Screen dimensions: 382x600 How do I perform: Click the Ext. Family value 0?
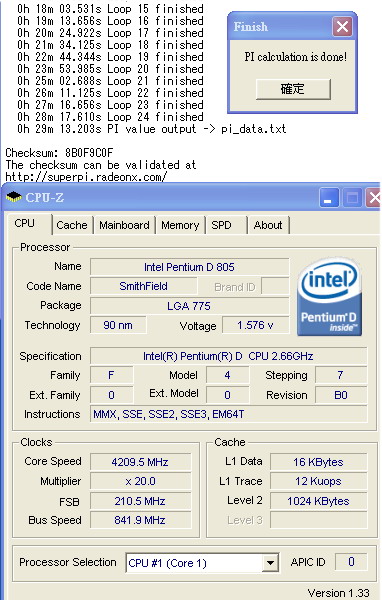(x=111, y=395)
